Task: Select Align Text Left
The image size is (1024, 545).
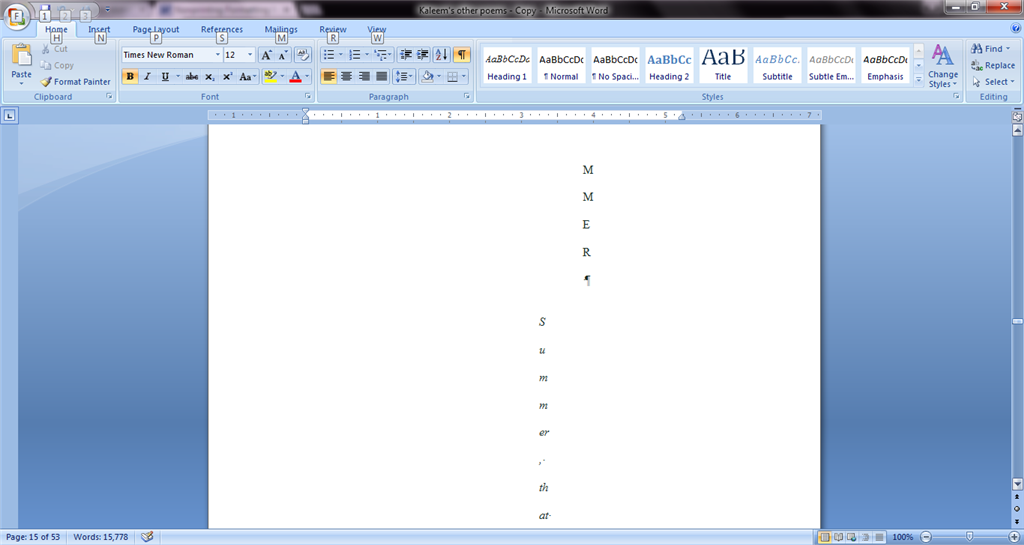Action: 329,76
